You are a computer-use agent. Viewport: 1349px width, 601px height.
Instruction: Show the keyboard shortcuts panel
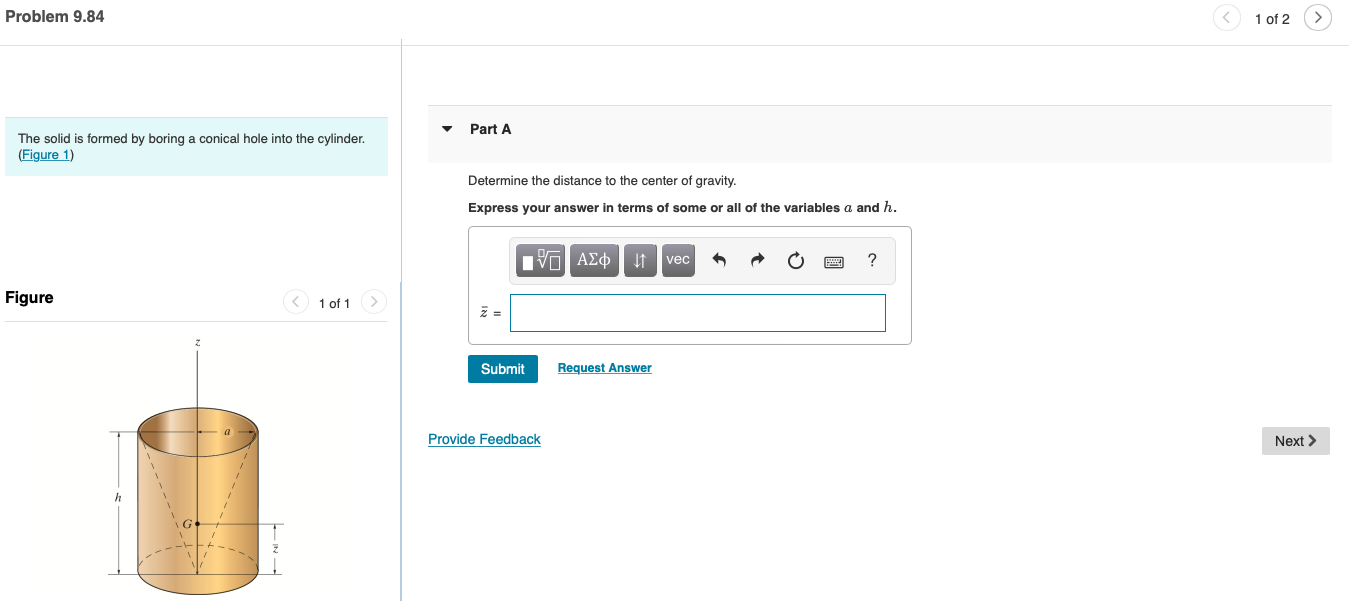pos(833,259)
